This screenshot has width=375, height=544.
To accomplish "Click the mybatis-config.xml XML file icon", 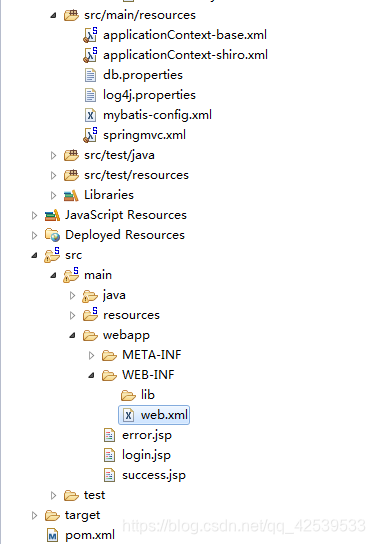I will tap(90, 115).
